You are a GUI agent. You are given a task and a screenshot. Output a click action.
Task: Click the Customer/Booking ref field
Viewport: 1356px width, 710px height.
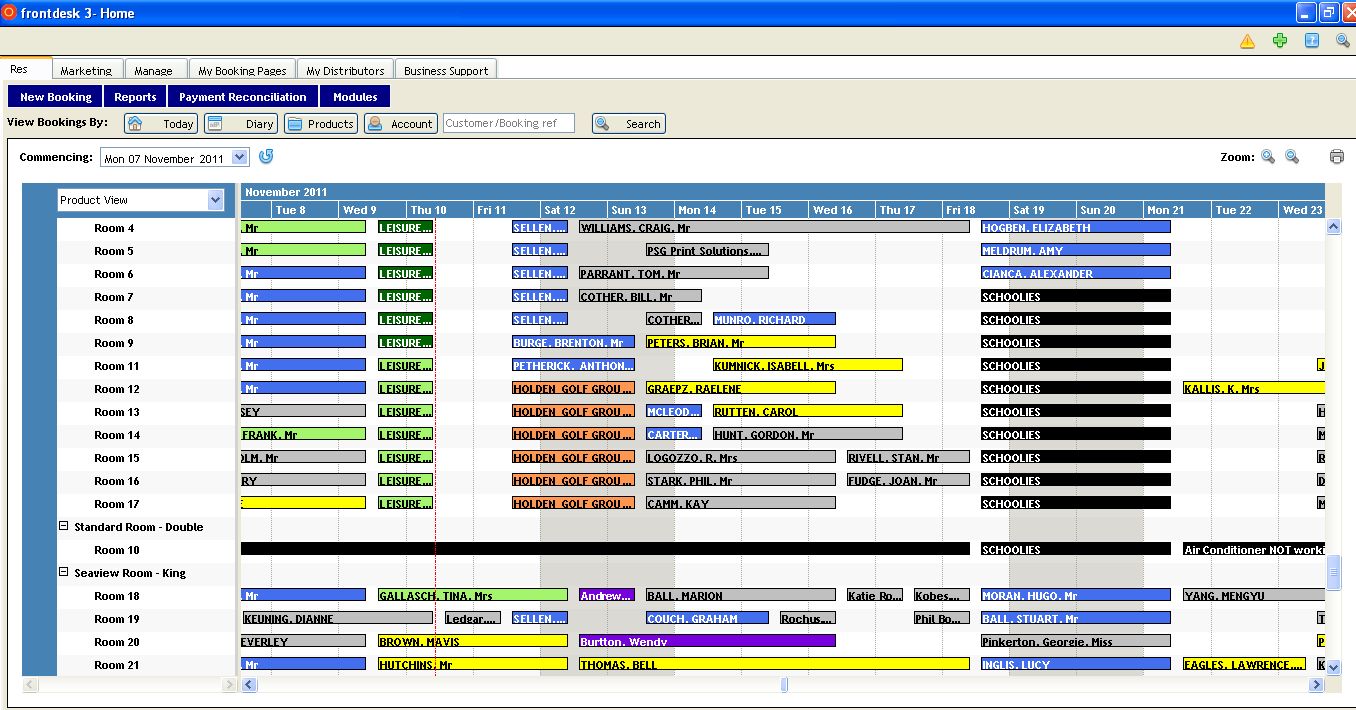point(509,123)
